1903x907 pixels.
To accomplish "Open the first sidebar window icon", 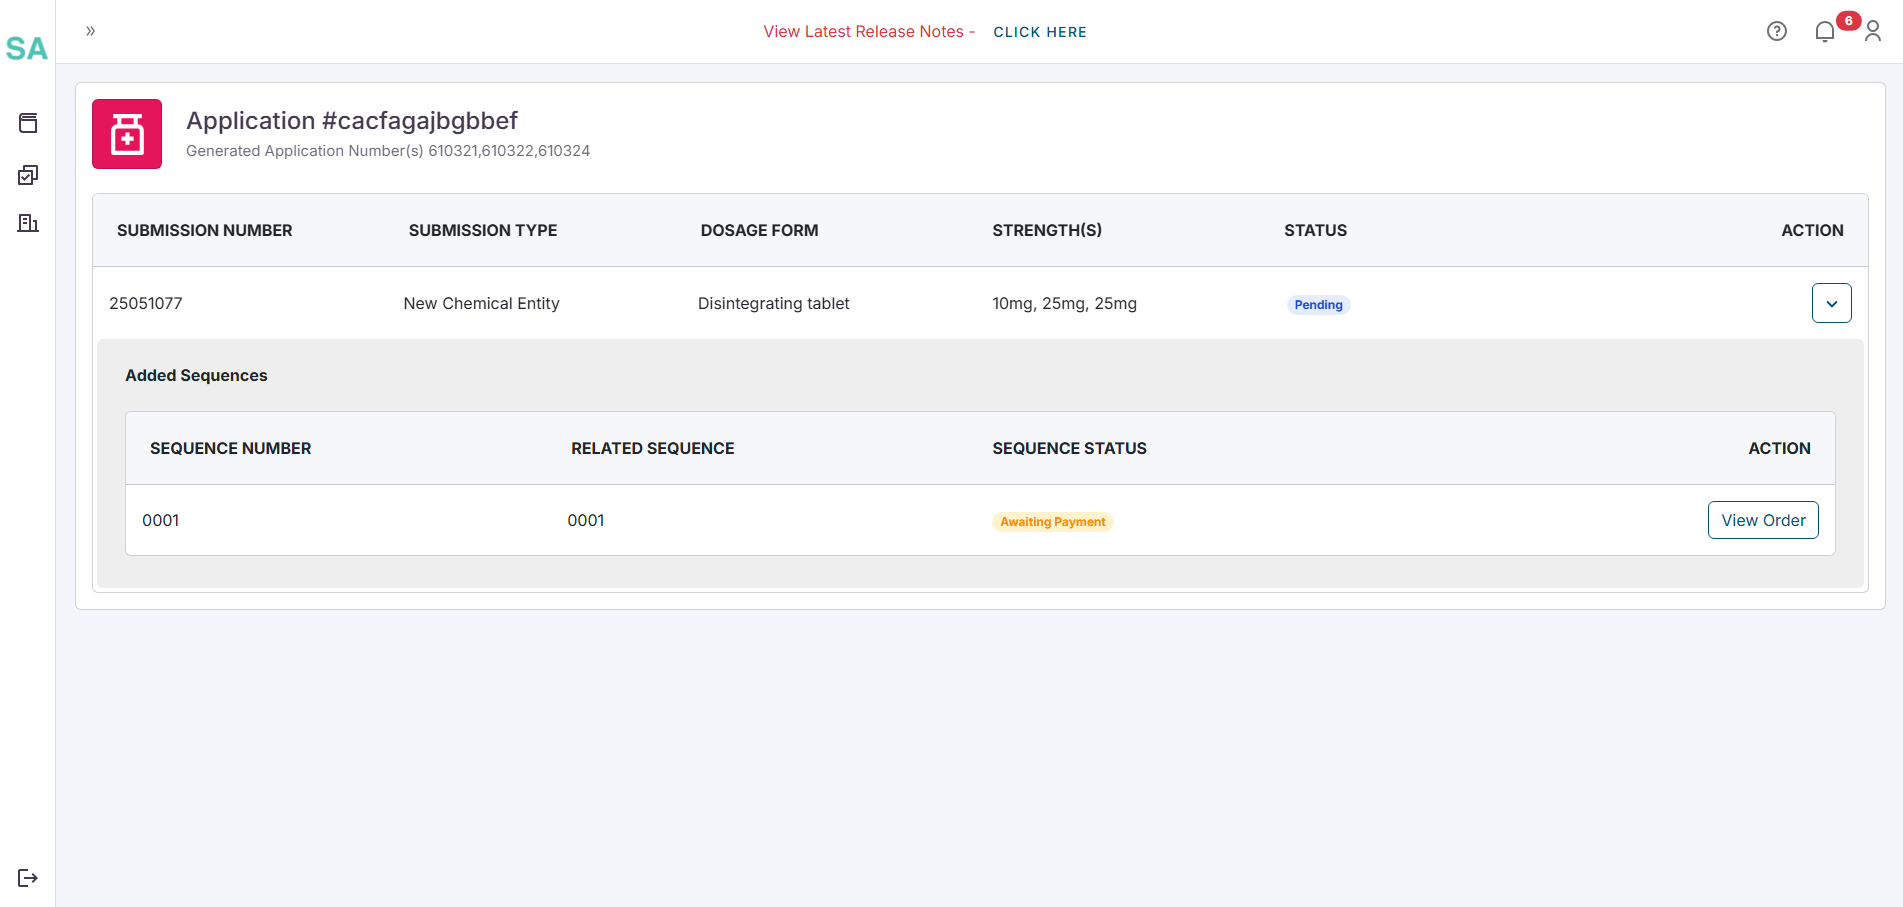I will click(28, 123).
